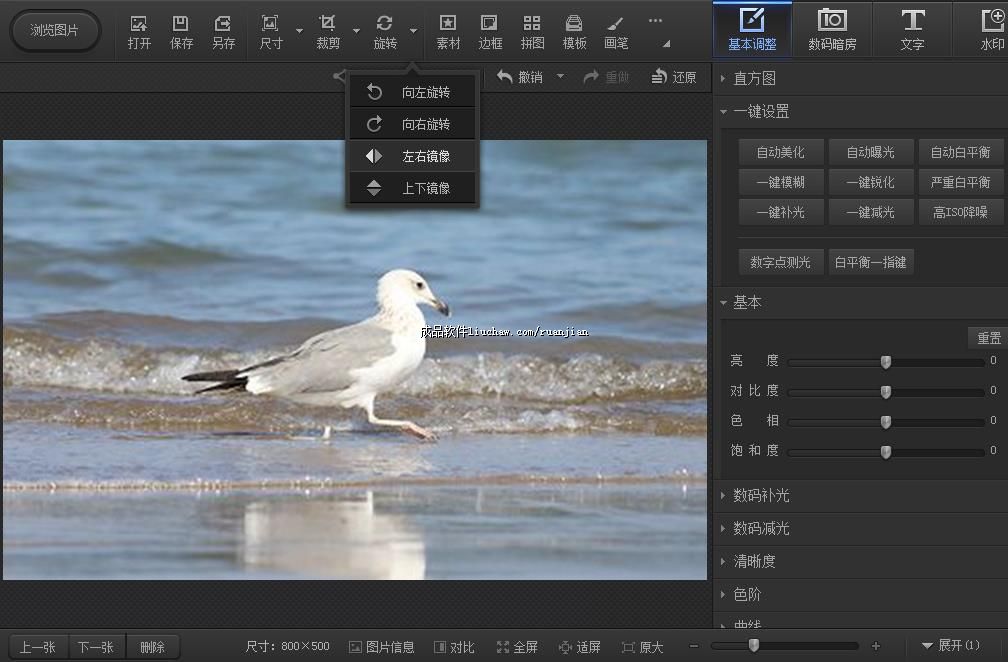Click the Browse Pictures (浏览图片) button
1008x662 pixels.
55,30
